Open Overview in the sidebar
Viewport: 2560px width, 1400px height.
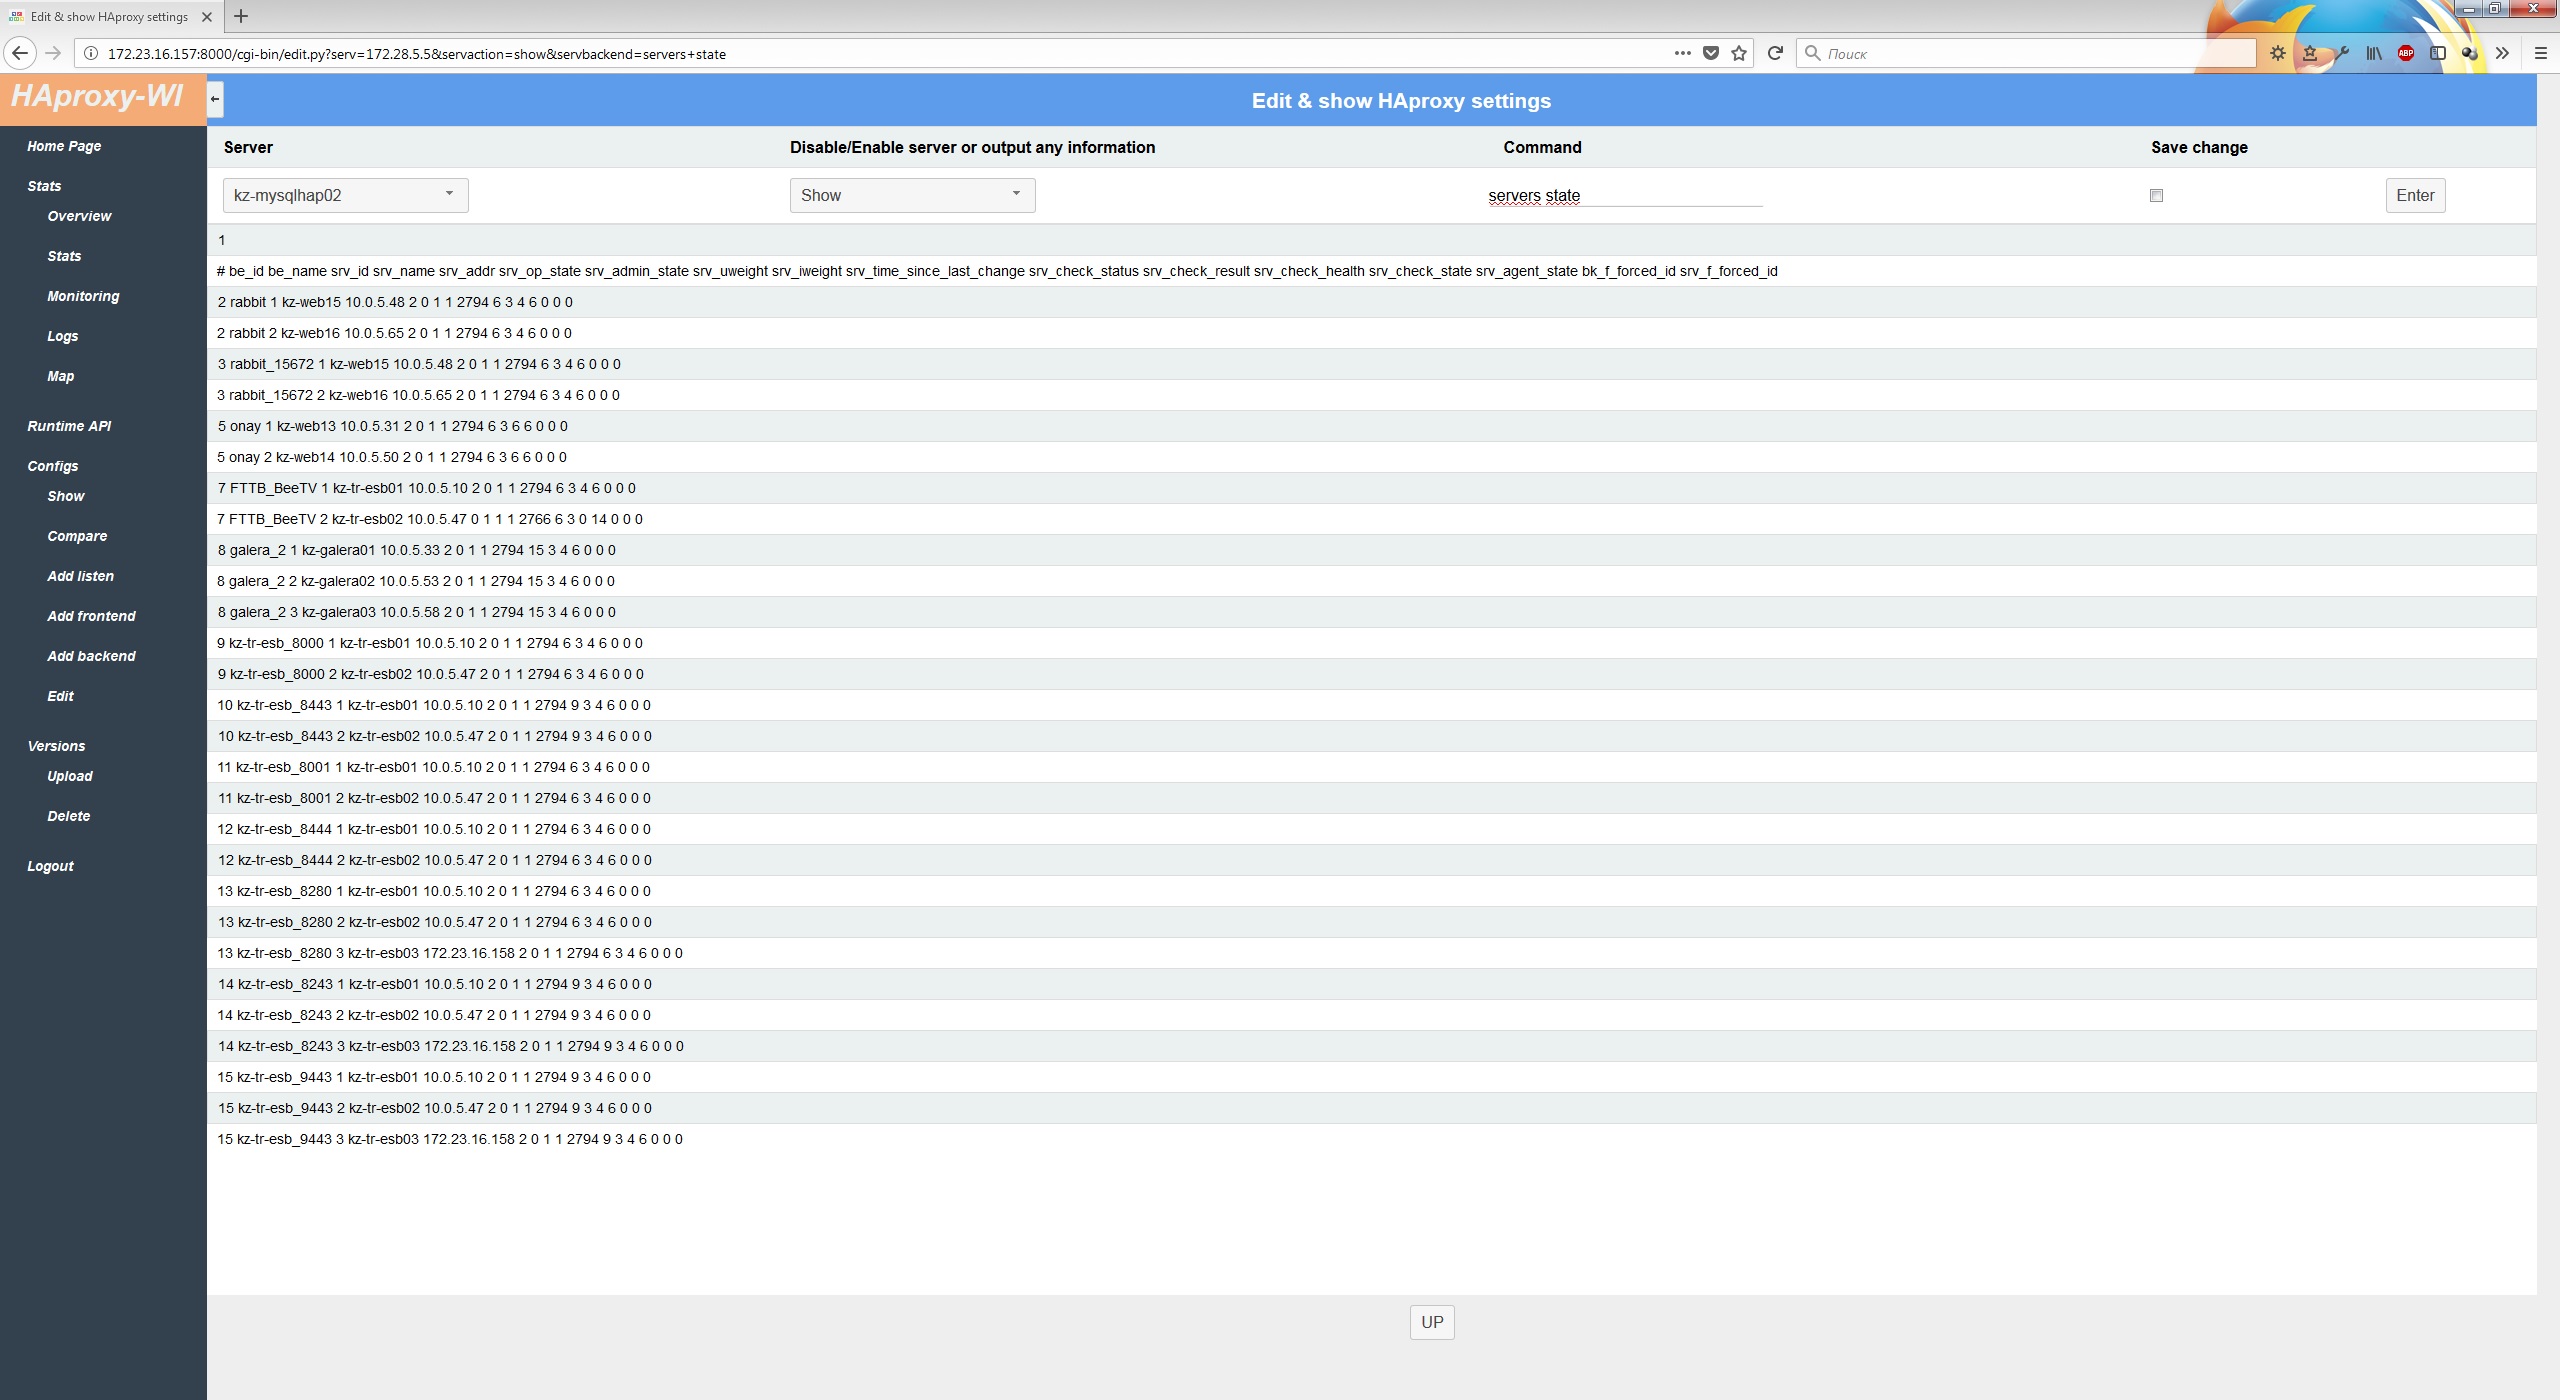click(79, 216)
